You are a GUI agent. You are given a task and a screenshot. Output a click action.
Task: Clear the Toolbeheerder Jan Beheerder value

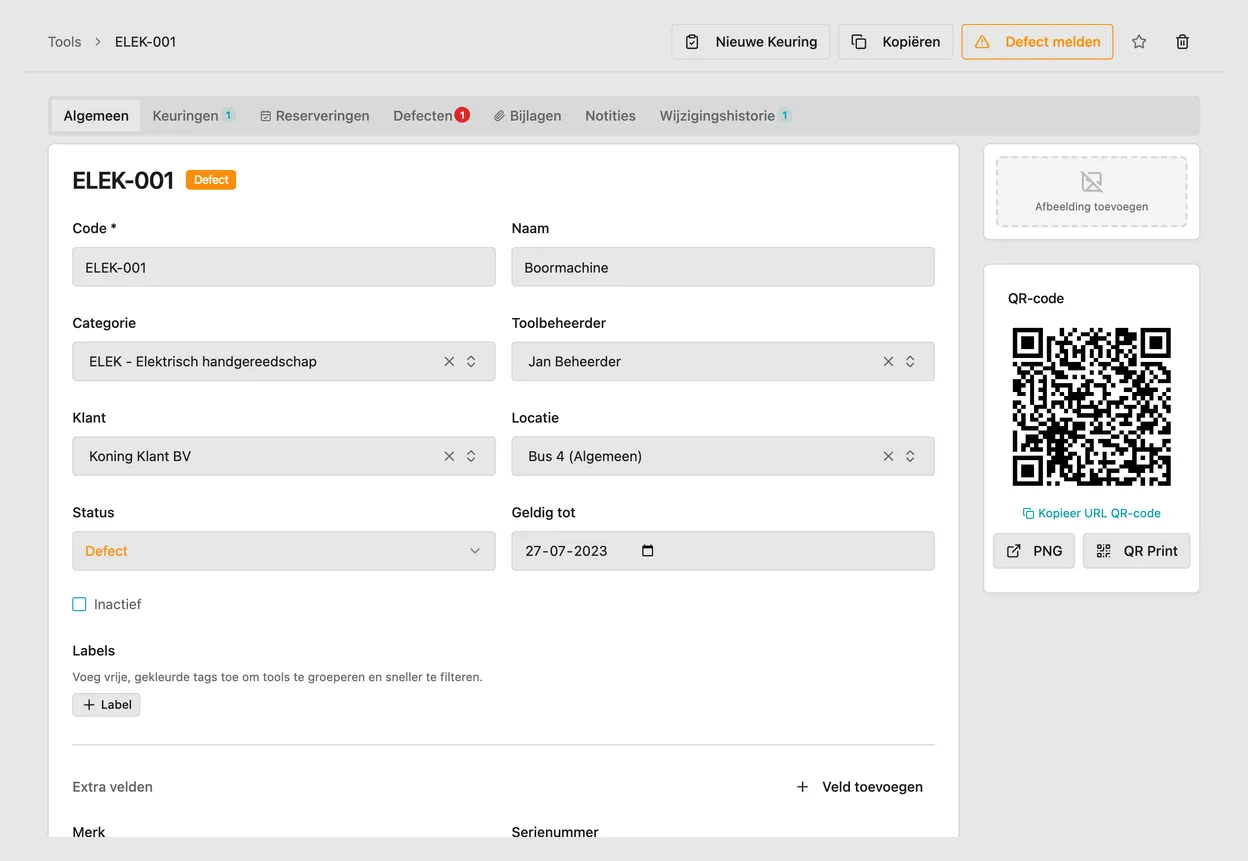coord(888,362)
